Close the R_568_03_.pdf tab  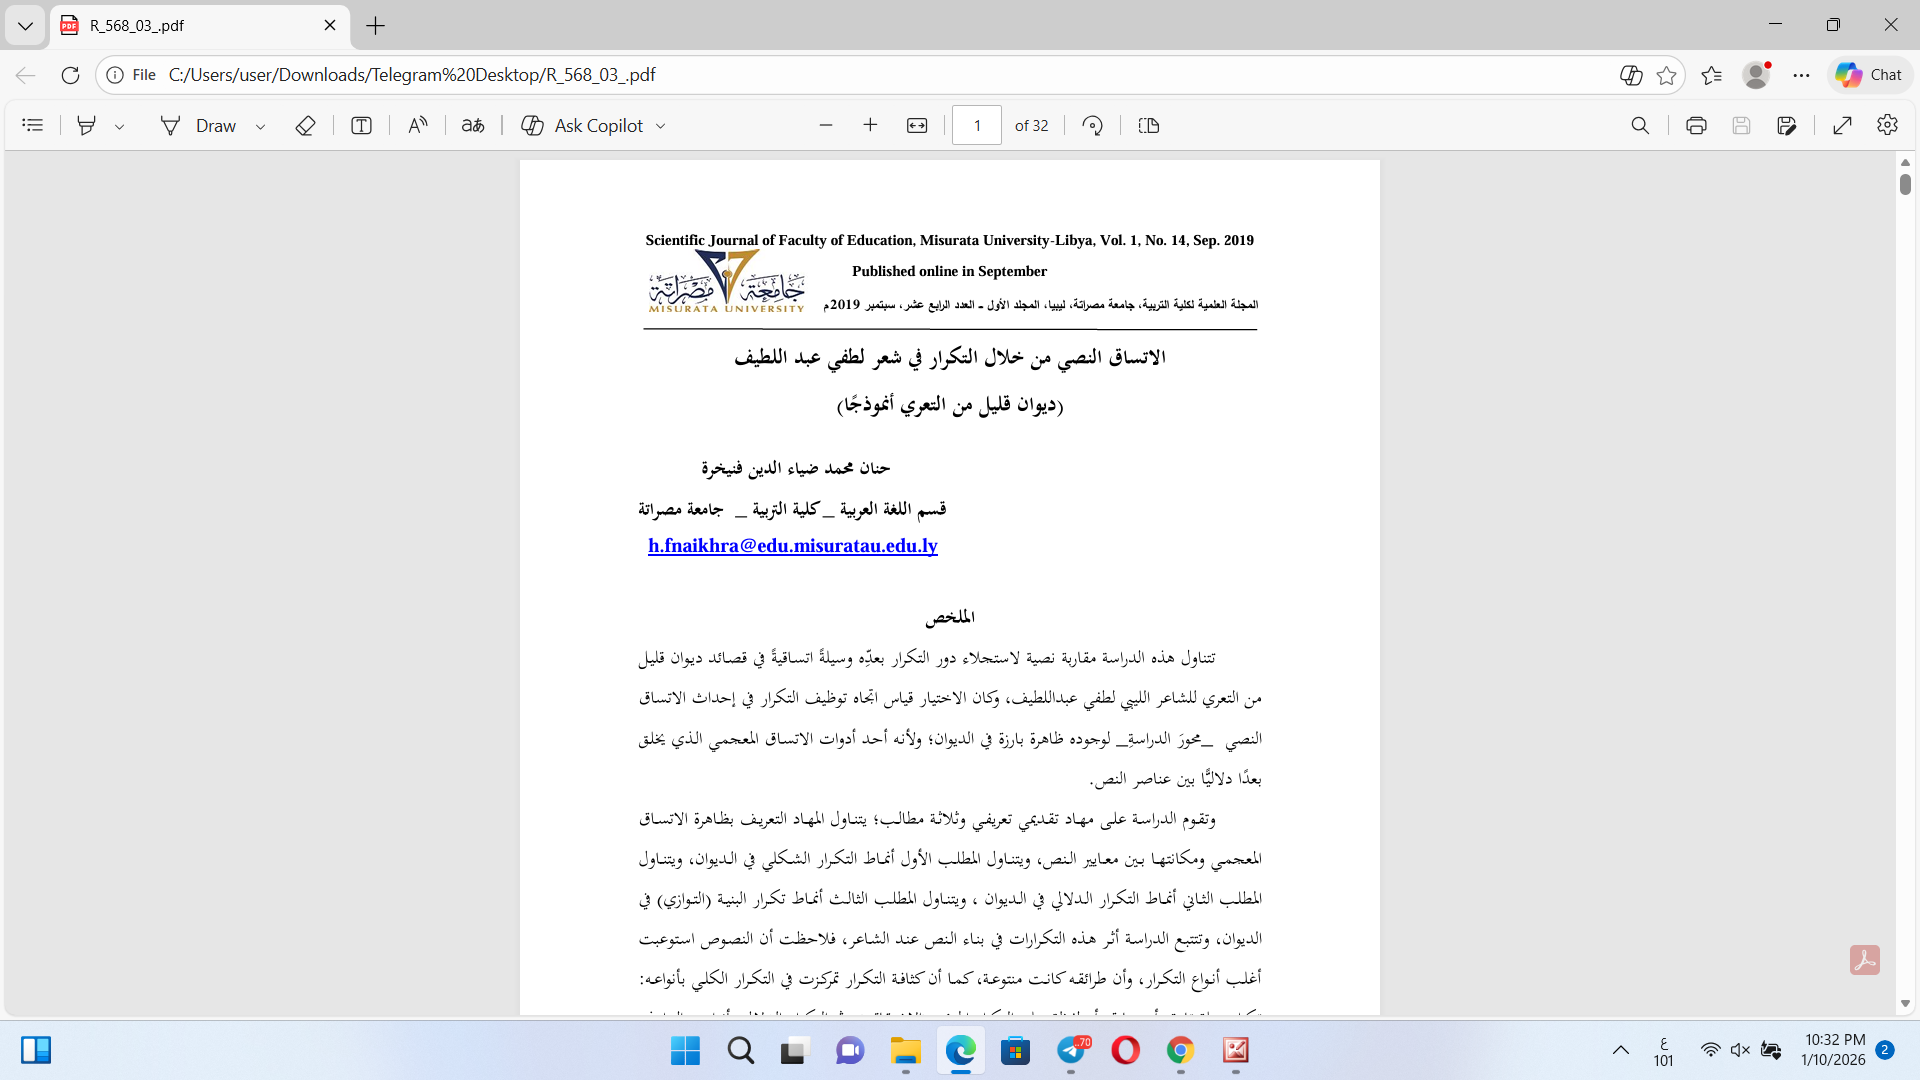(x=330, y=25)
